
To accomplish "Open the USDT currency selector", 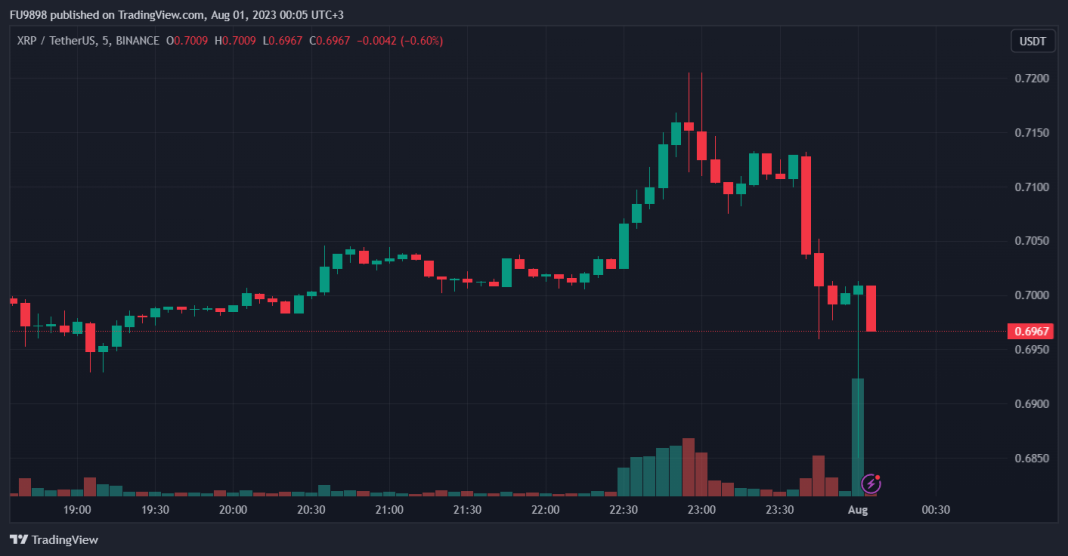I will point(1032,41).
